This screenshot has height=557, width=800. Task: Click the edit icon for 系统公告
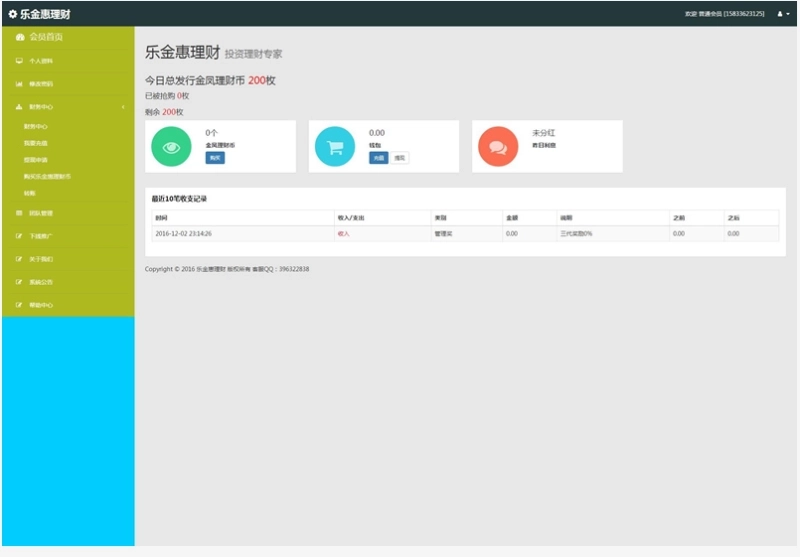[x=19, y=282]
